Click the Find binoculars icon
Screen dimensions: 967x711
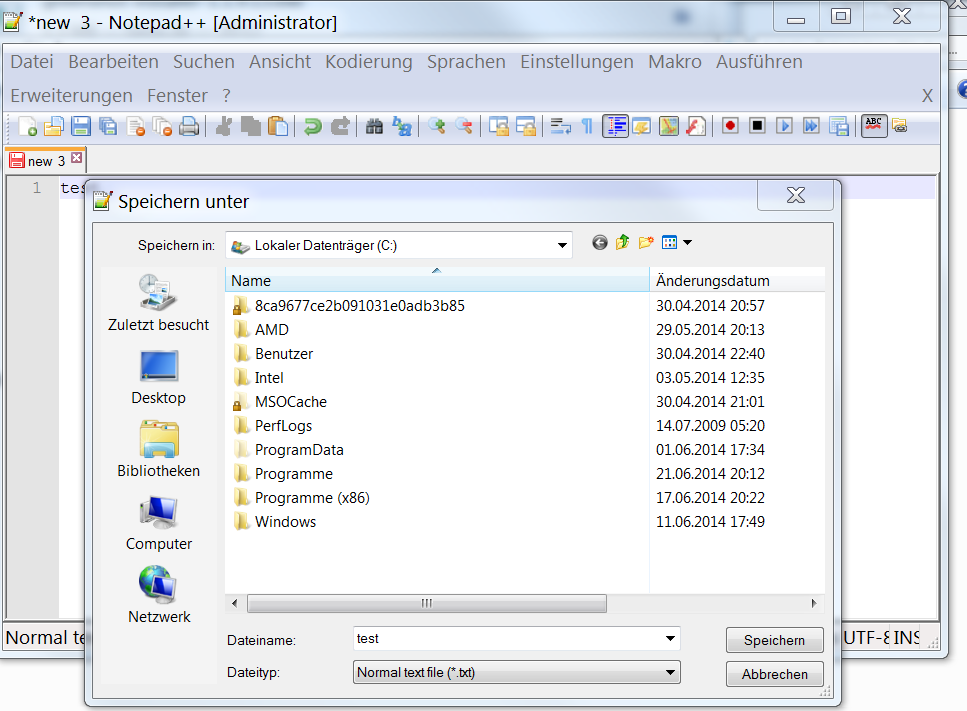click(x=374, y=126)
